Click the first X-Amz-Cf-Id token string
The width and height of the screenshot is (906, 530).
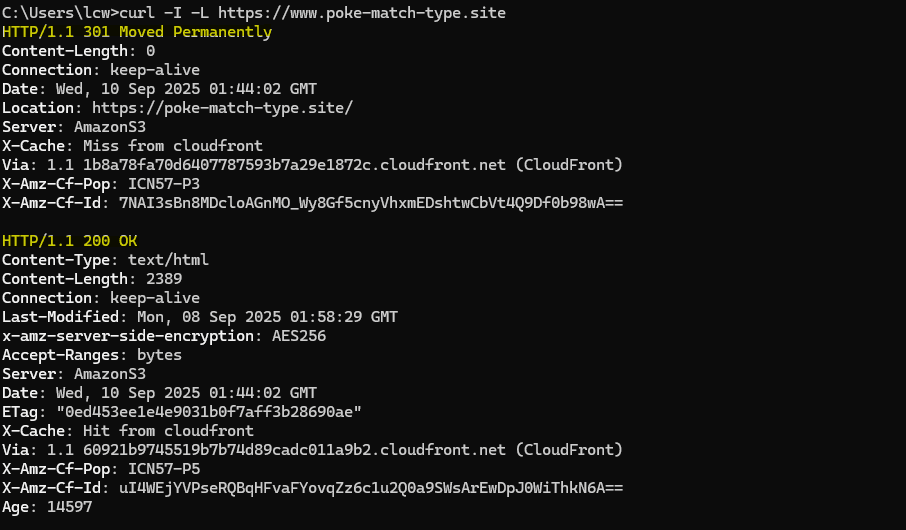click(x=371, y=203)
